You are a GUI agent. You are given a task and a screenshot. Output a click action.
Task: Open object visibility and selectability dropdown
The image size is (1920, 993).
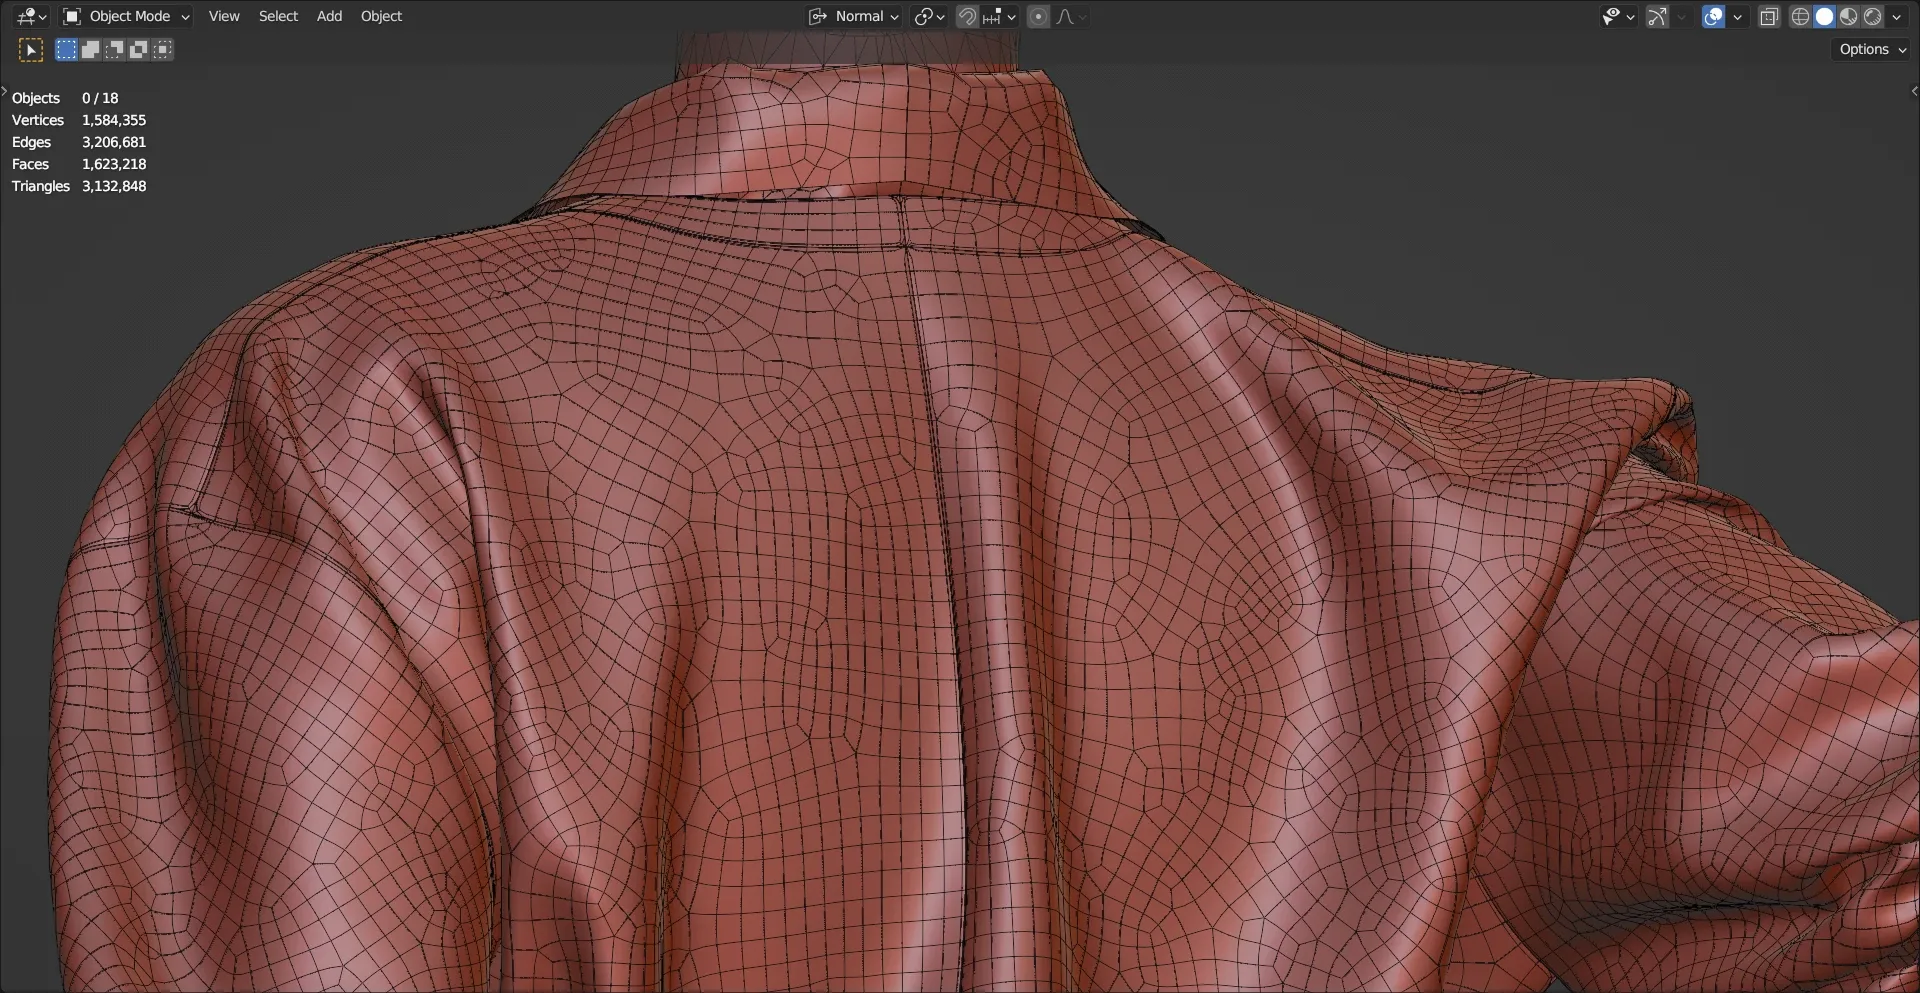[x=1618, y=16]
